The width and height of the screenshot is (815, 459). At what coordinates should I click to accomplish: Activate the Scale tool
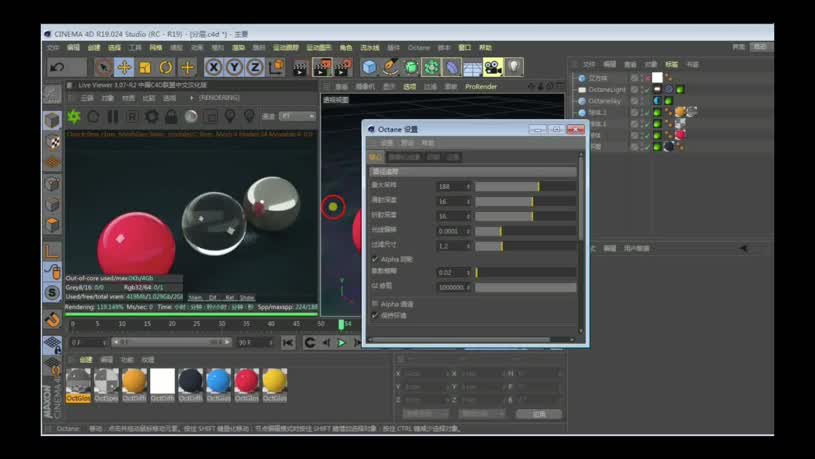click(x=145, y=67)
